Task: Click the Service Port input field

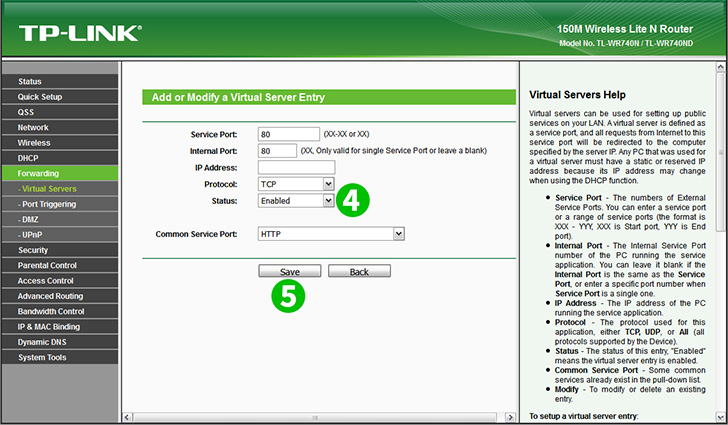Action: (289, 134)
